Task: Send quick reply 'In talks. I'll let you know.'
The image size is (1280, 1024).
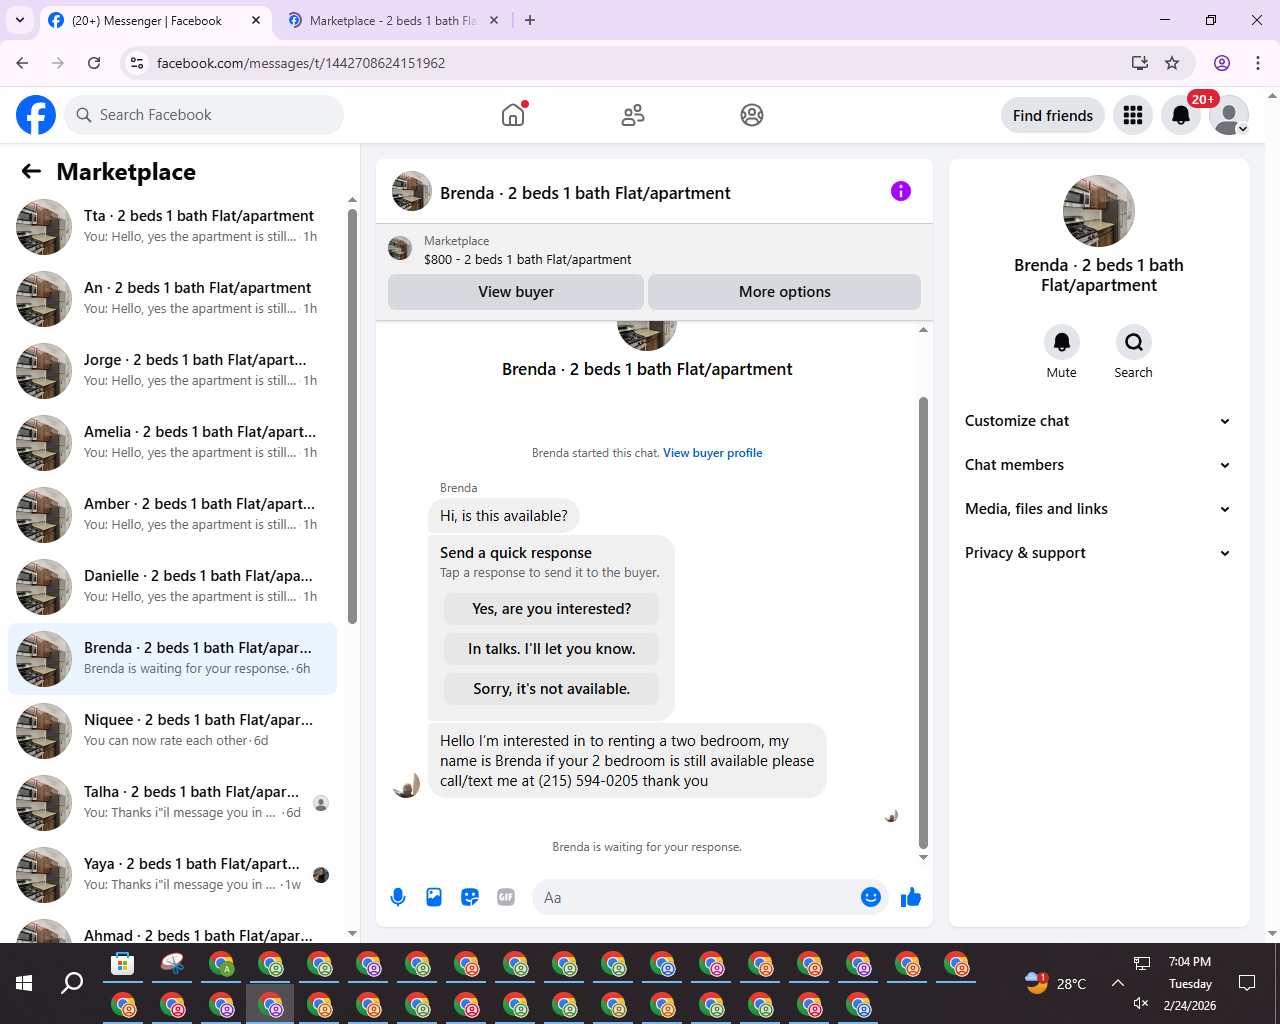Action: click(552, 649)
